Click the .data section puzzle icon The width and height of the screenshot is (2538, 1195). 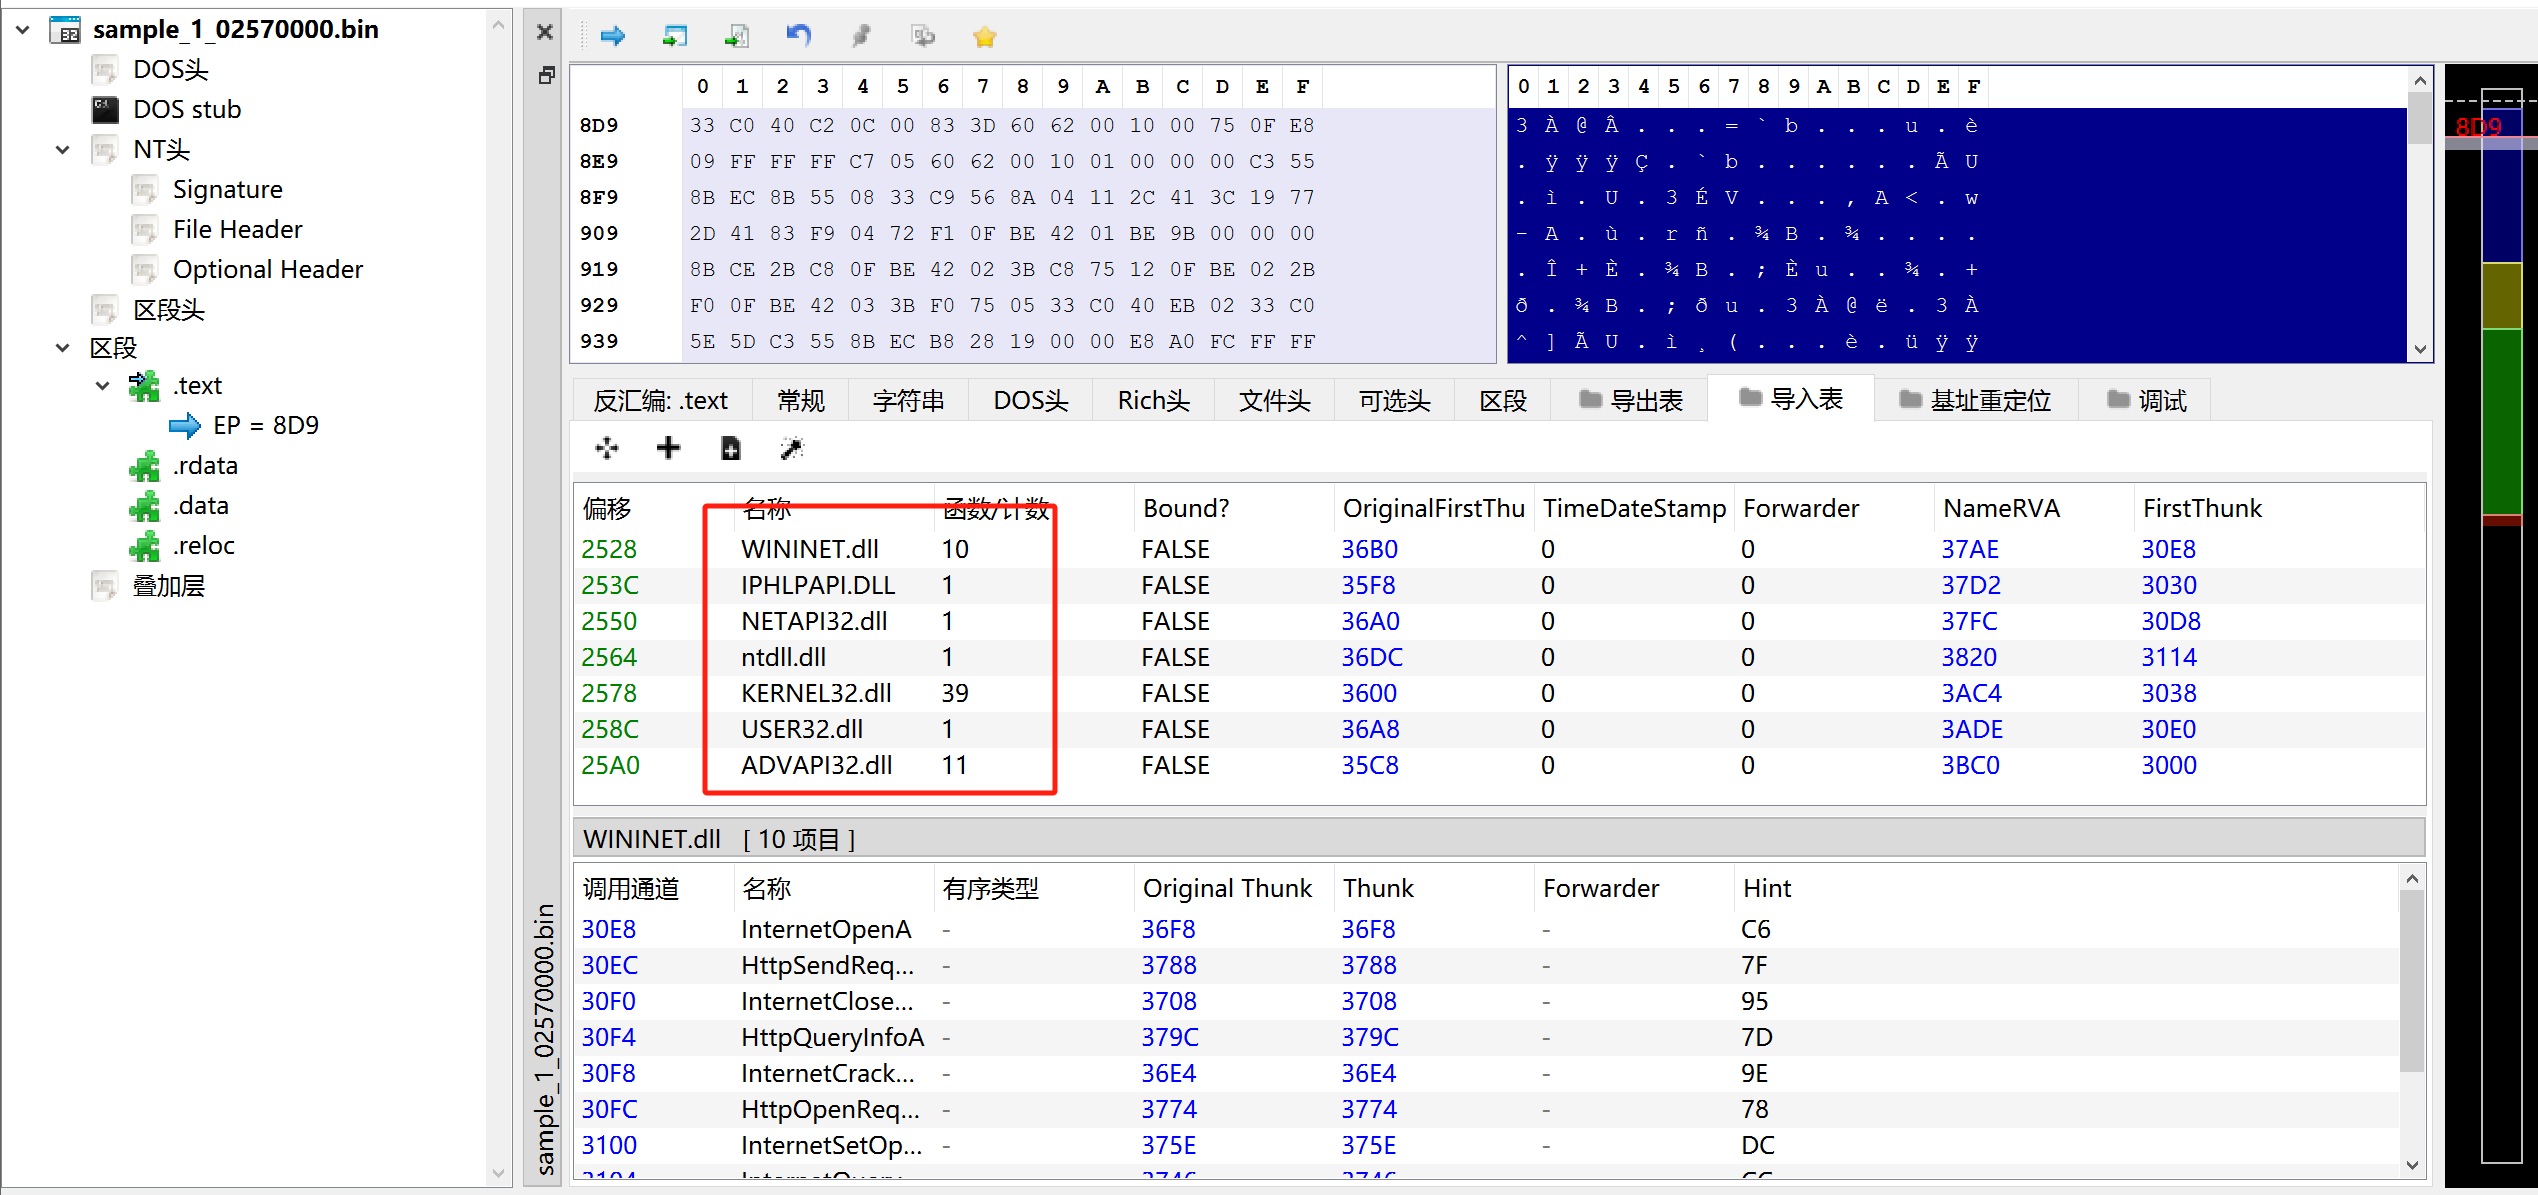point(145,506)
